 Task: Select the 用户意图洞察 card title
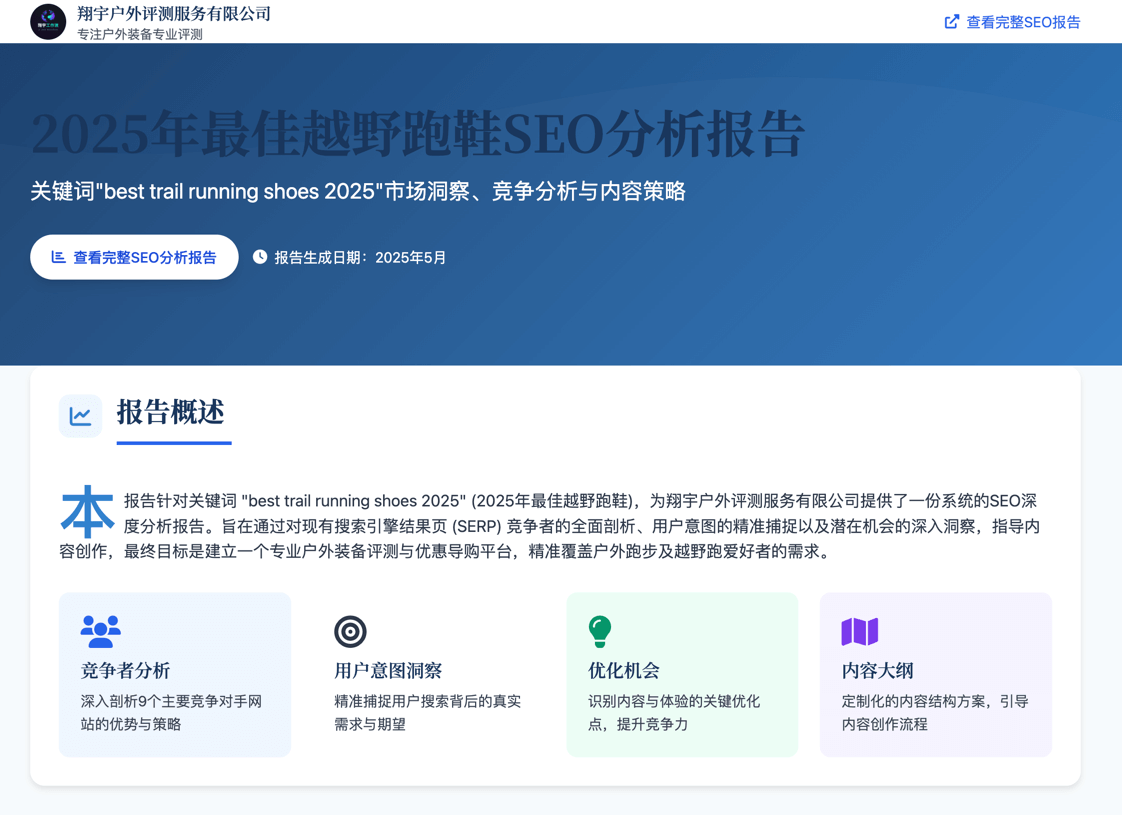pos(388,671)
